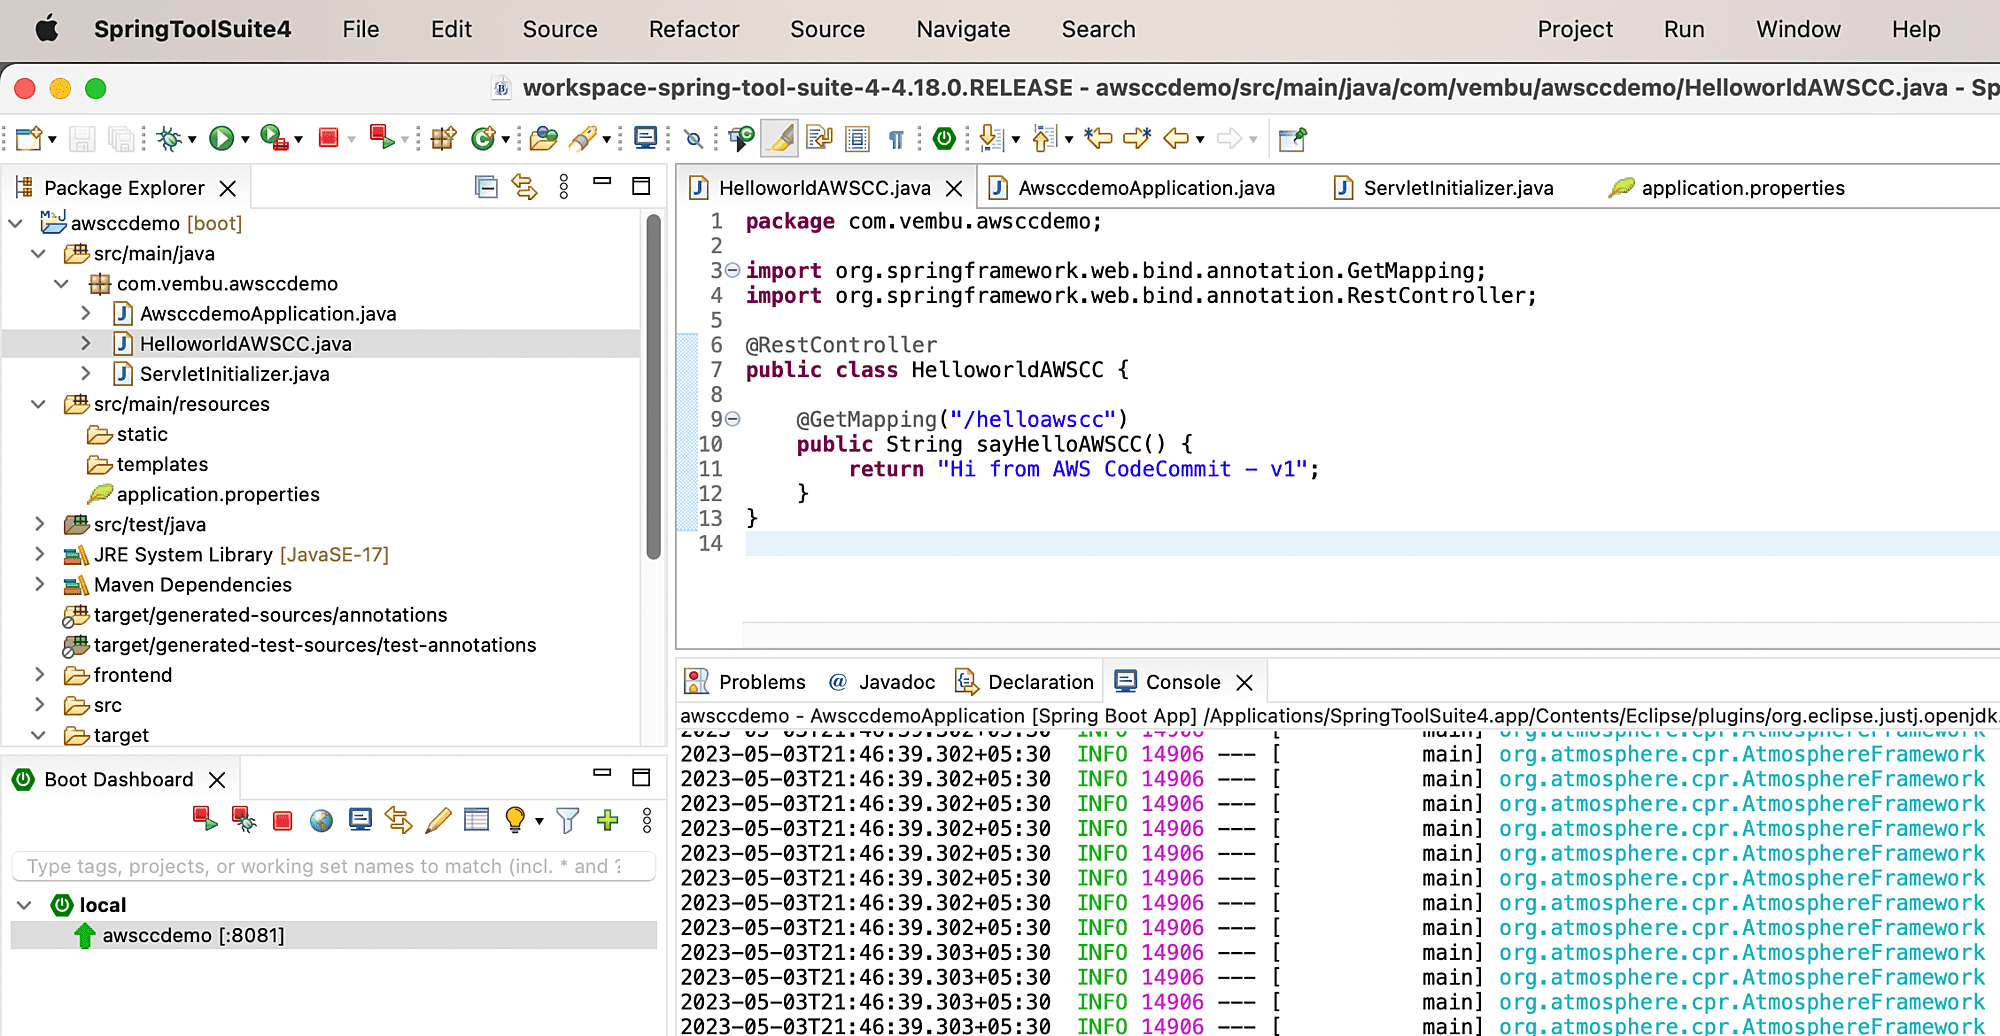Viewport: 2000px width, 1036px height.
Task: Click red Stop icon in Boot Dashboard
Action: (283, 821)
